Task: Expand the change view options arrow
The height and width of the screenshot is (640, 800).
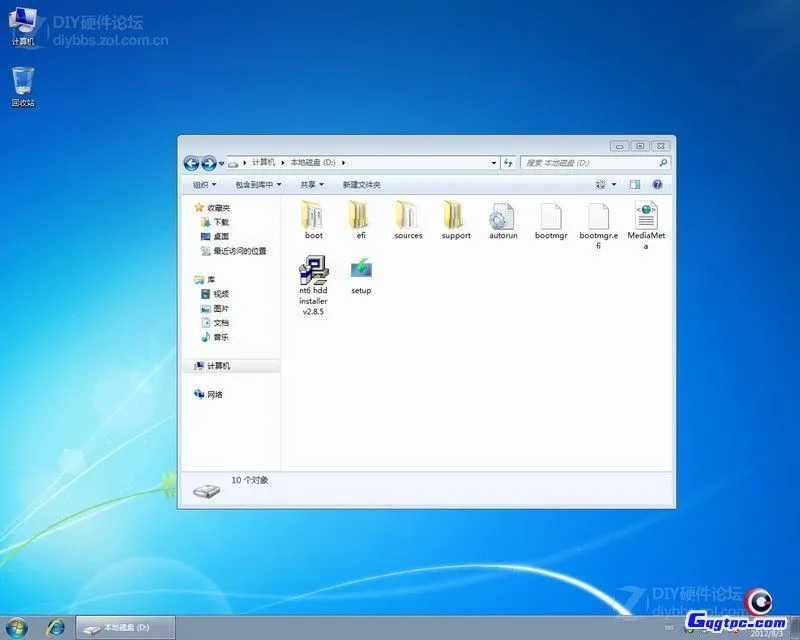Action: (x=614, y=184)
